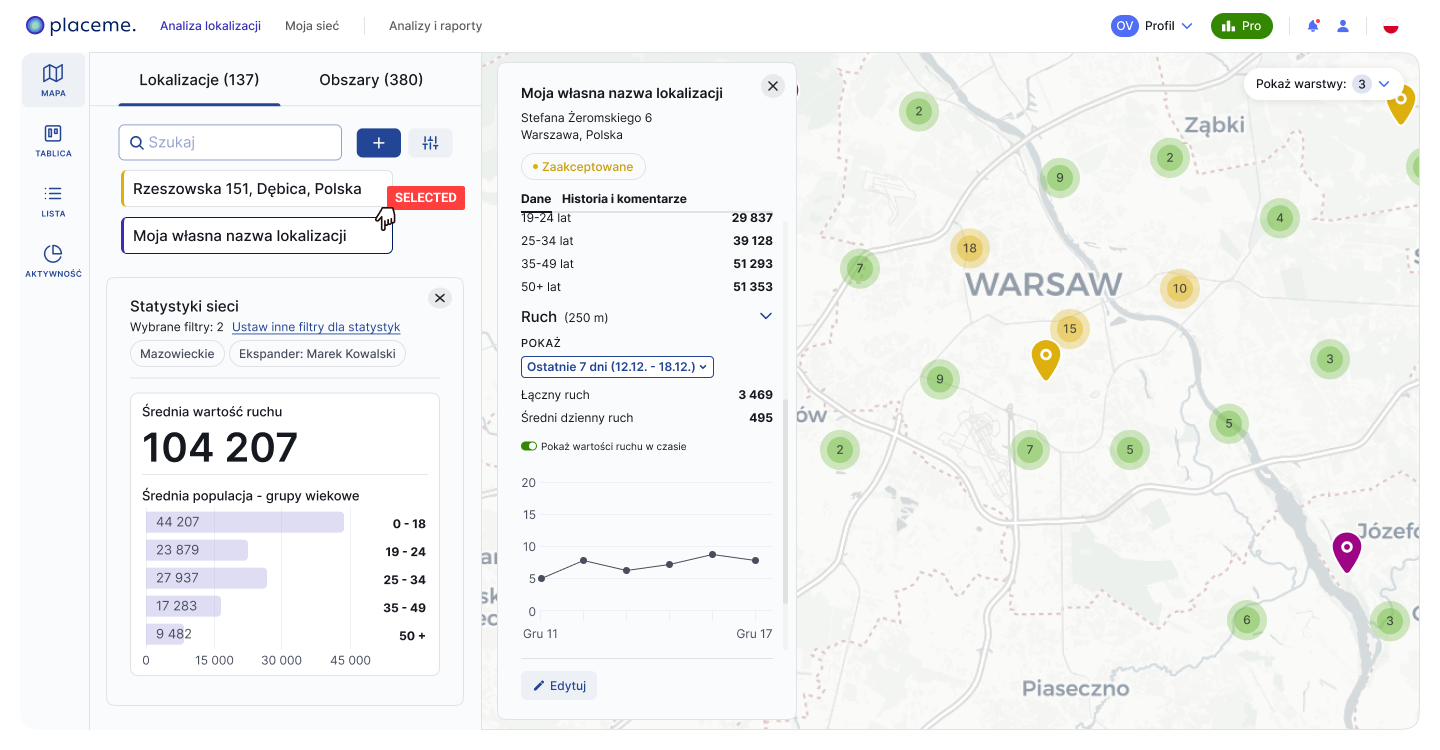
Task: Open 'Ustaw inne filtry dla statystyk' link
Action: click(316, 327)
